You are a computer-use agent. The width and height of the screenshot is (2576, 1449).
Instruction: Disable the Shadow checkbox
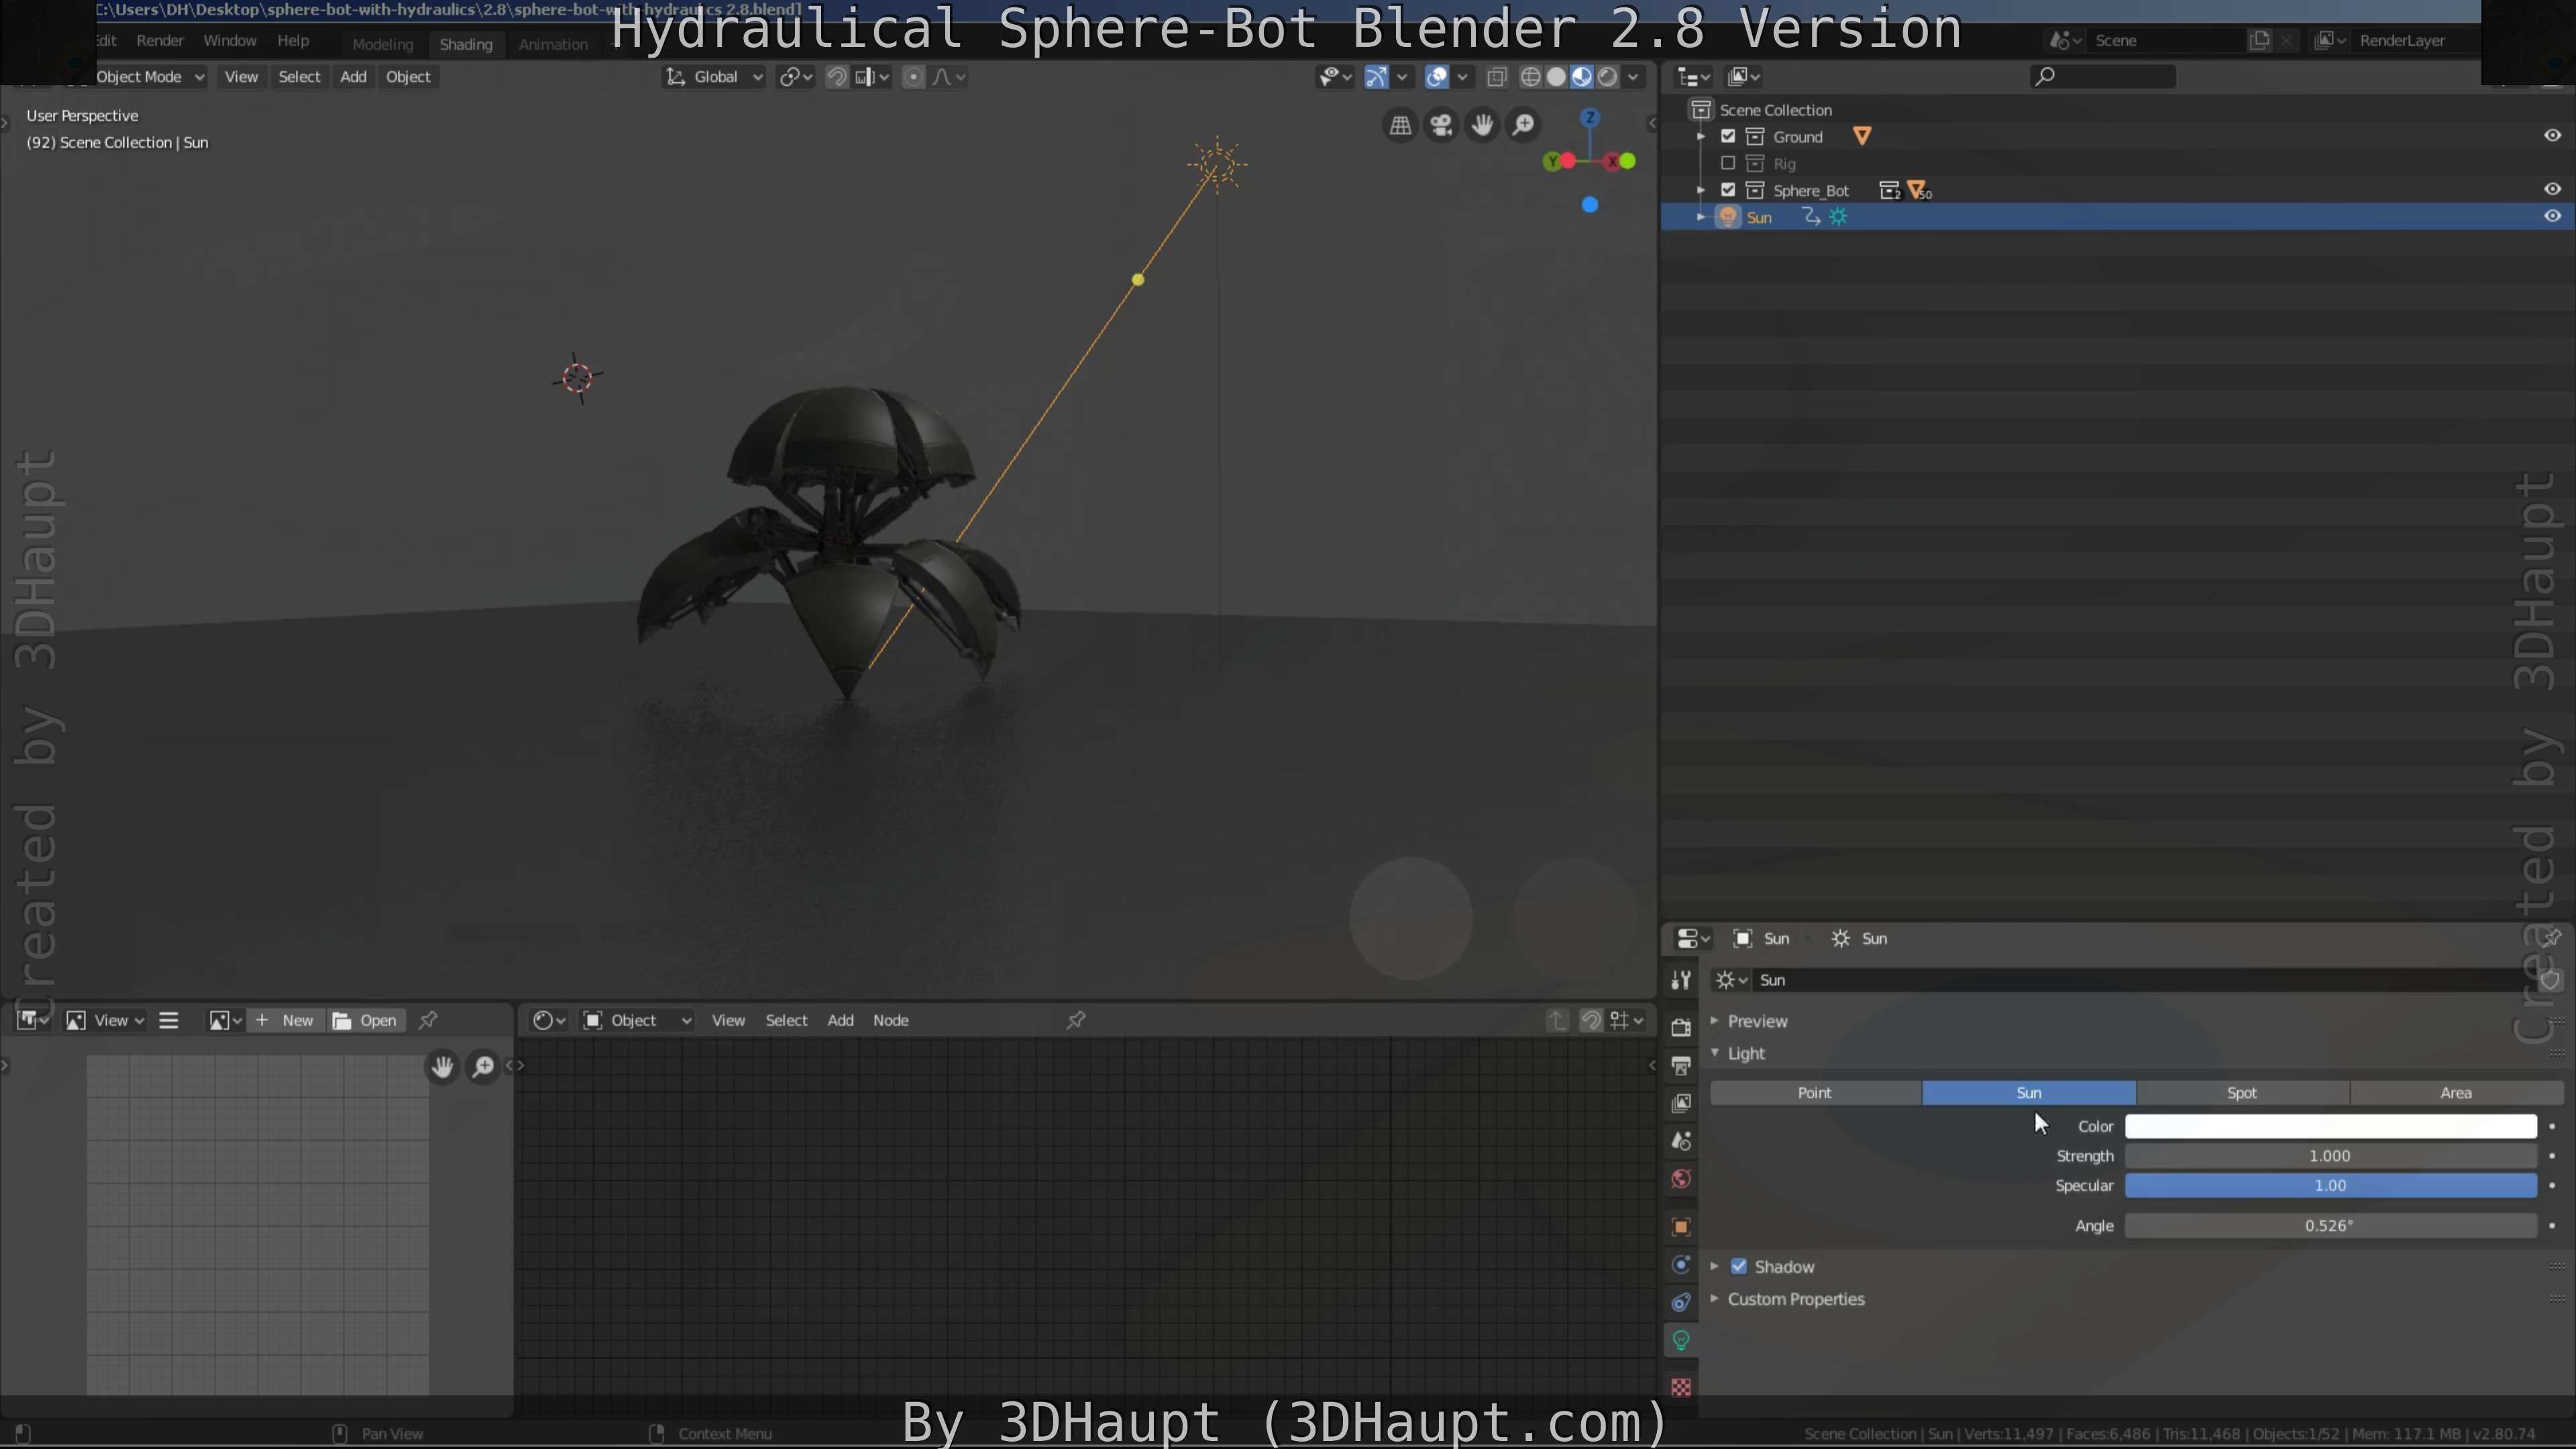(1739, 1267)
